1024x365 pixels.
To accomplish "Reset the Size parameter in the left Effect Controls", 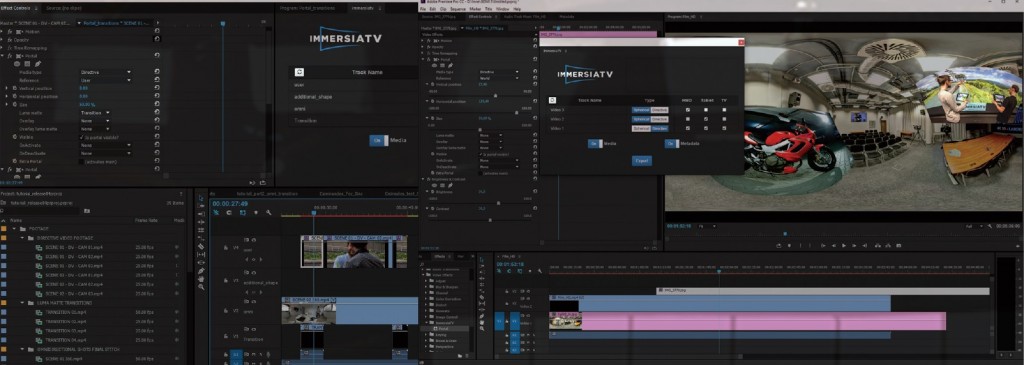I will click(157, 104).
